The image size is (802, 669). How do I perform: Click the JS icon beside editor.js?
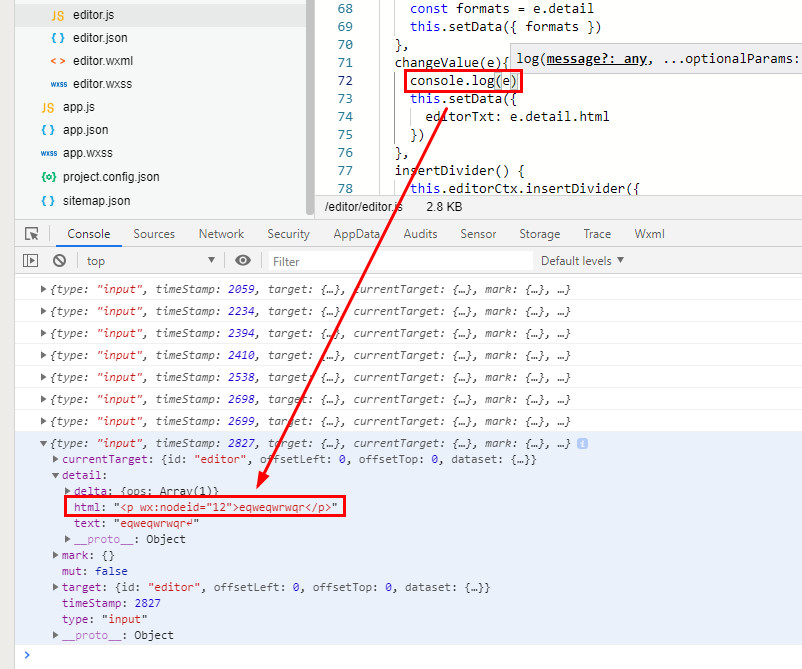(x=58, y=16)
